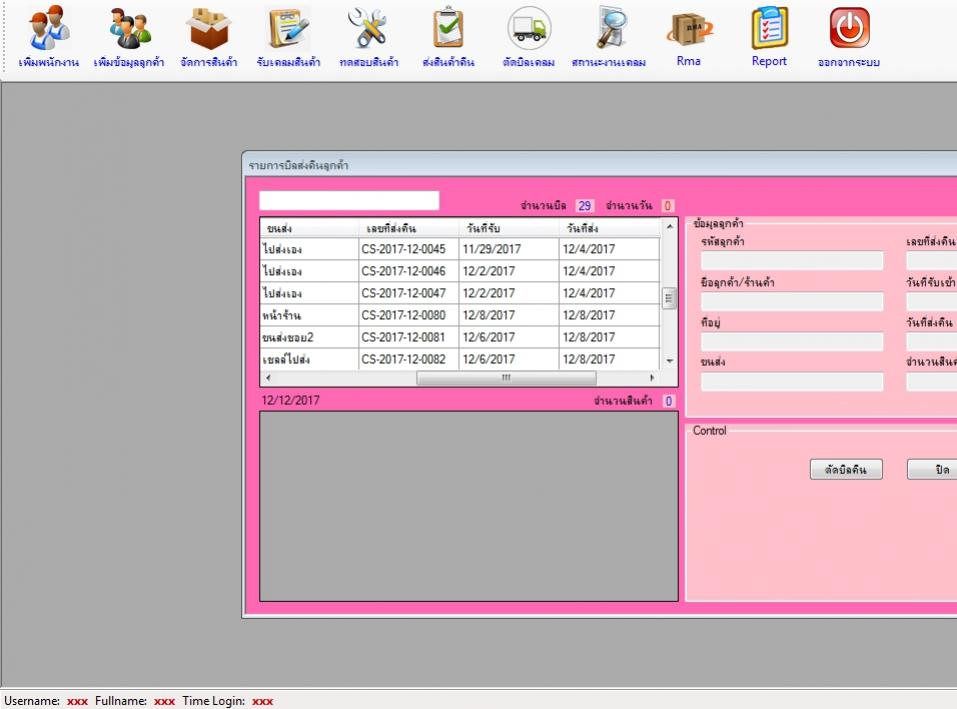Open ตัดบิลเคลม truck icon
Viewport: 957px width, 709px height.
tap(529, 37)
